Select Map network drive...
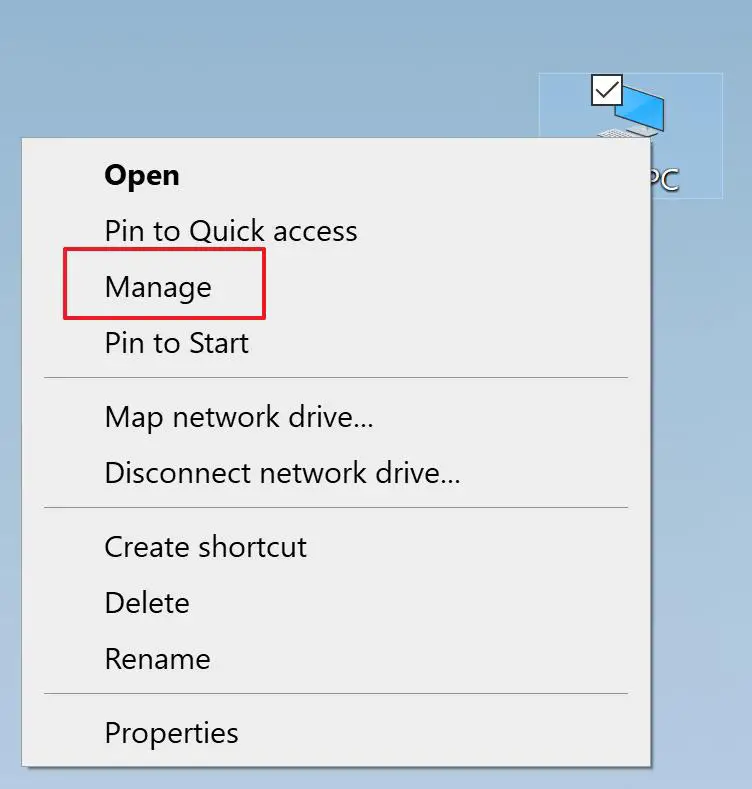Screen dimensions: 752x789 [238, 415]
